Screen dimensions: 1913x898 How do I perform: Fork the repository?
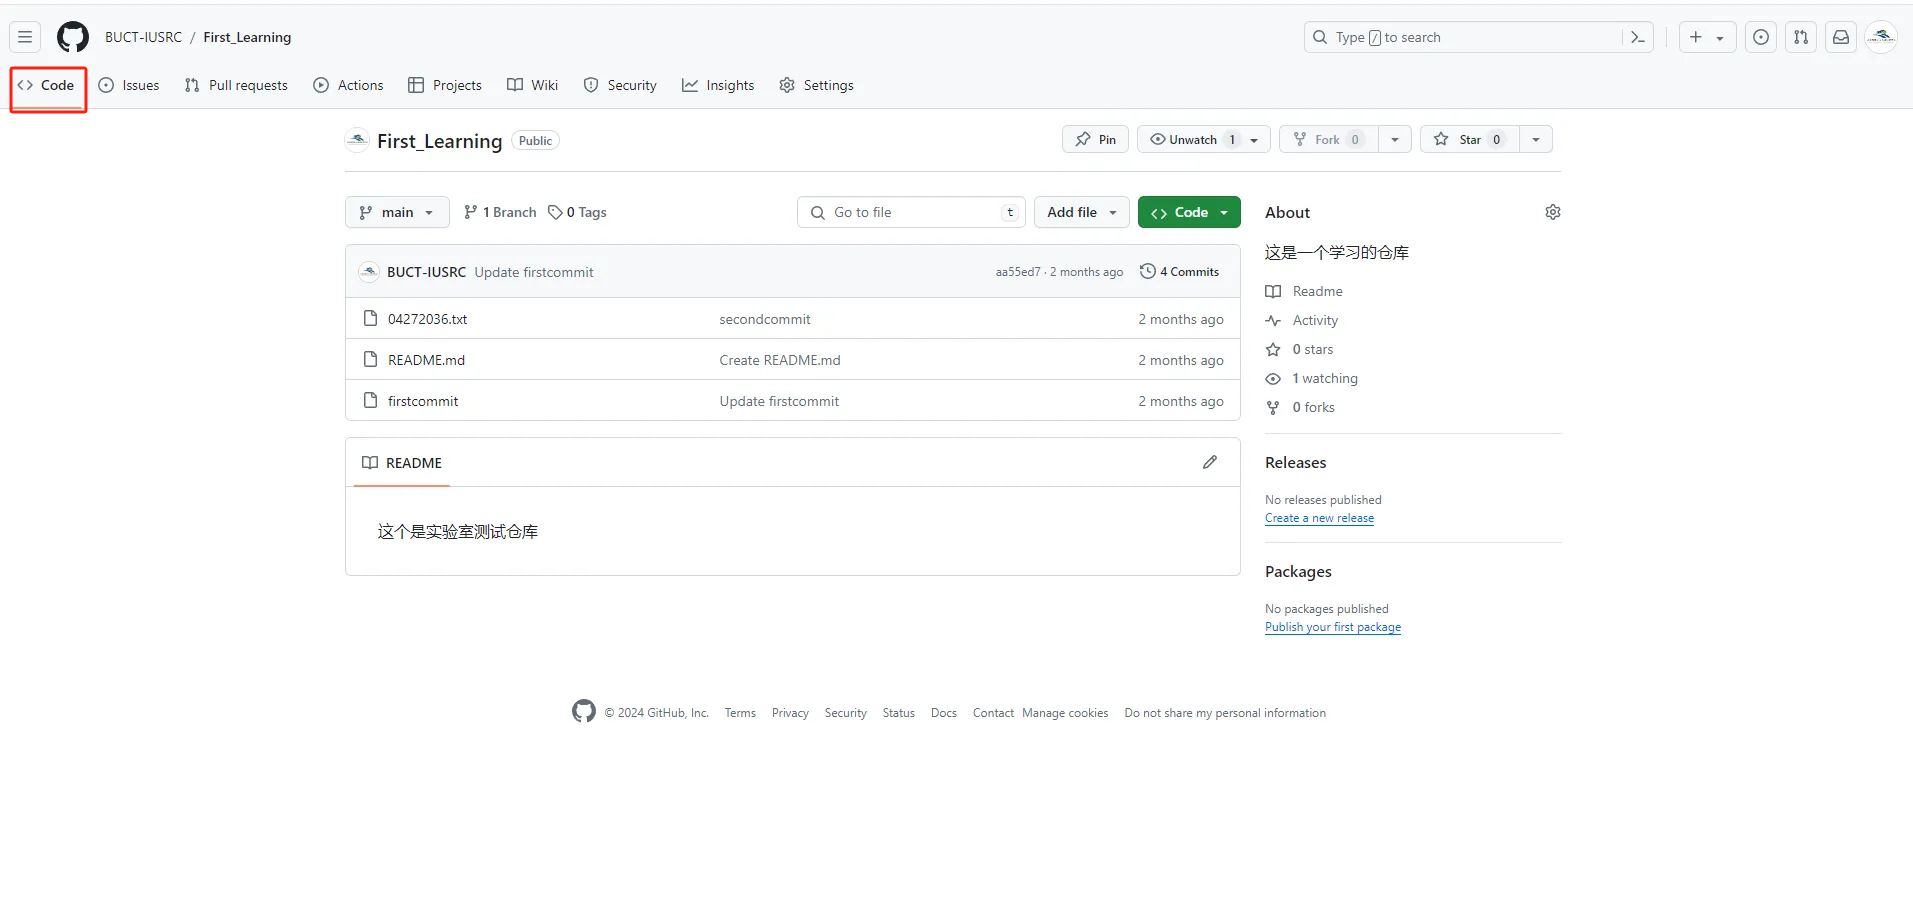tap(1328, 139)
